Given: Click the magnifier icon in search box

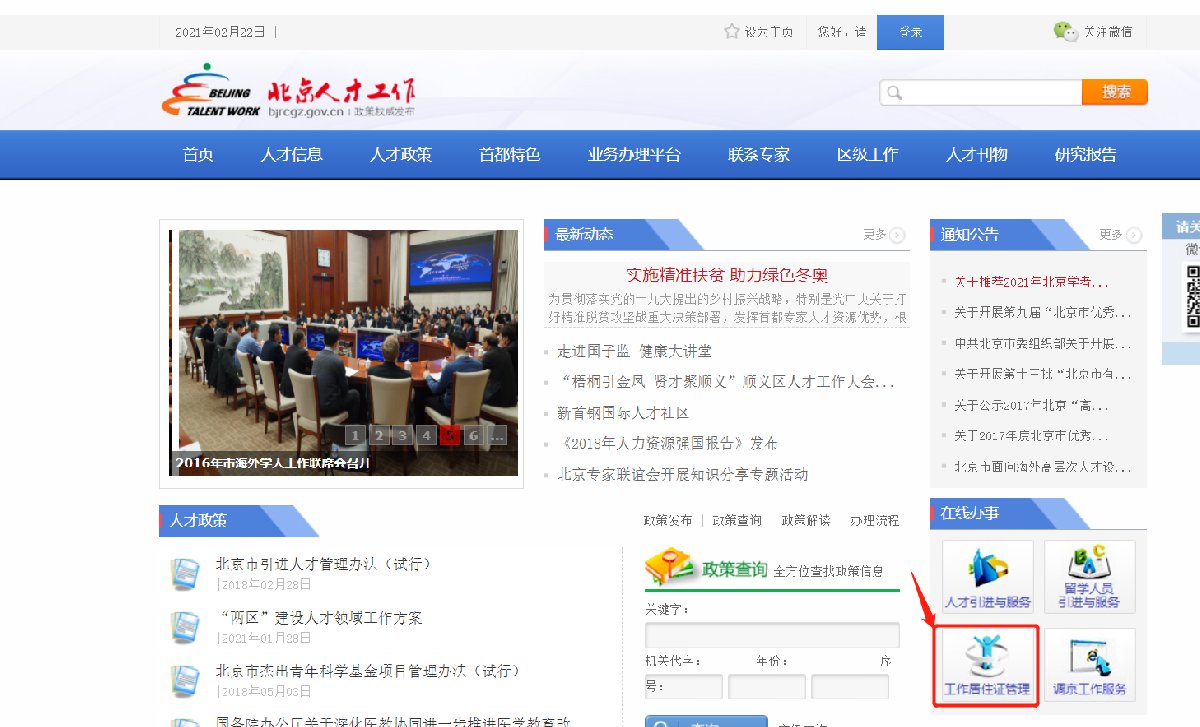Looking at the screenshot, I should point(895,93).
